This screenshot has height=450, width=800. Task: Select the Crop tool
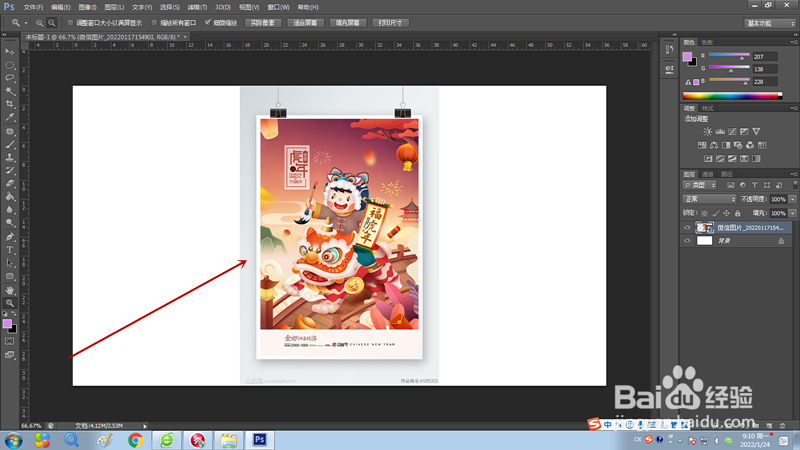tap(10, 104)
